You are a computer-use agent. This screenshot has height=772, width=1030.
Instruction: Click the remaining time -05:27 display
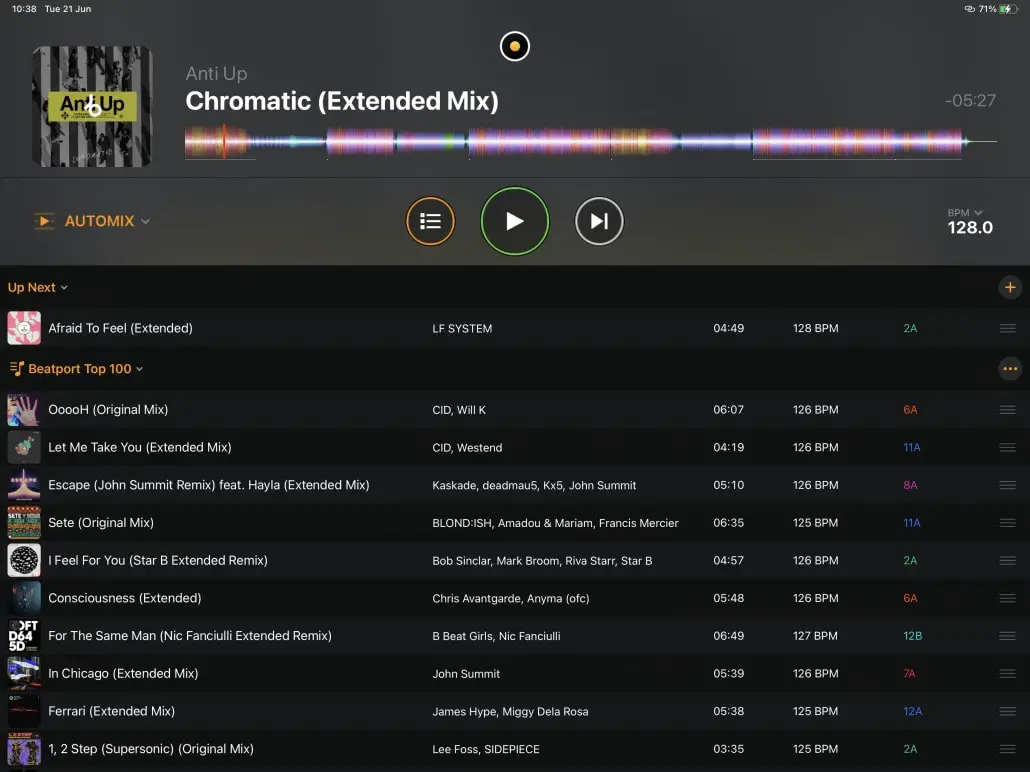click(x=970, y=101)
